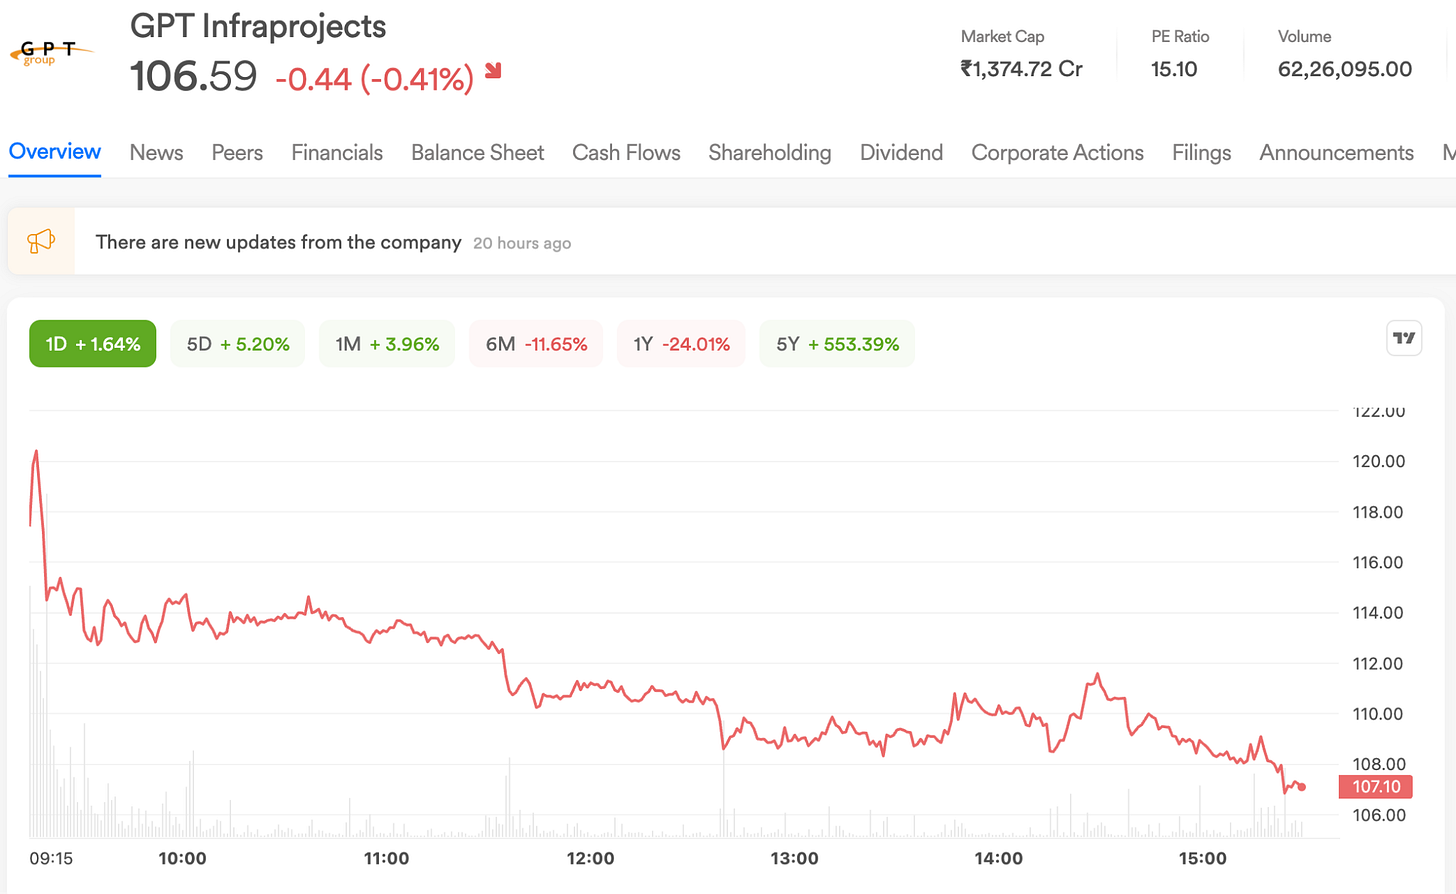
Task: Click the 114.00 price axis label
Action: coord(1378,613)
